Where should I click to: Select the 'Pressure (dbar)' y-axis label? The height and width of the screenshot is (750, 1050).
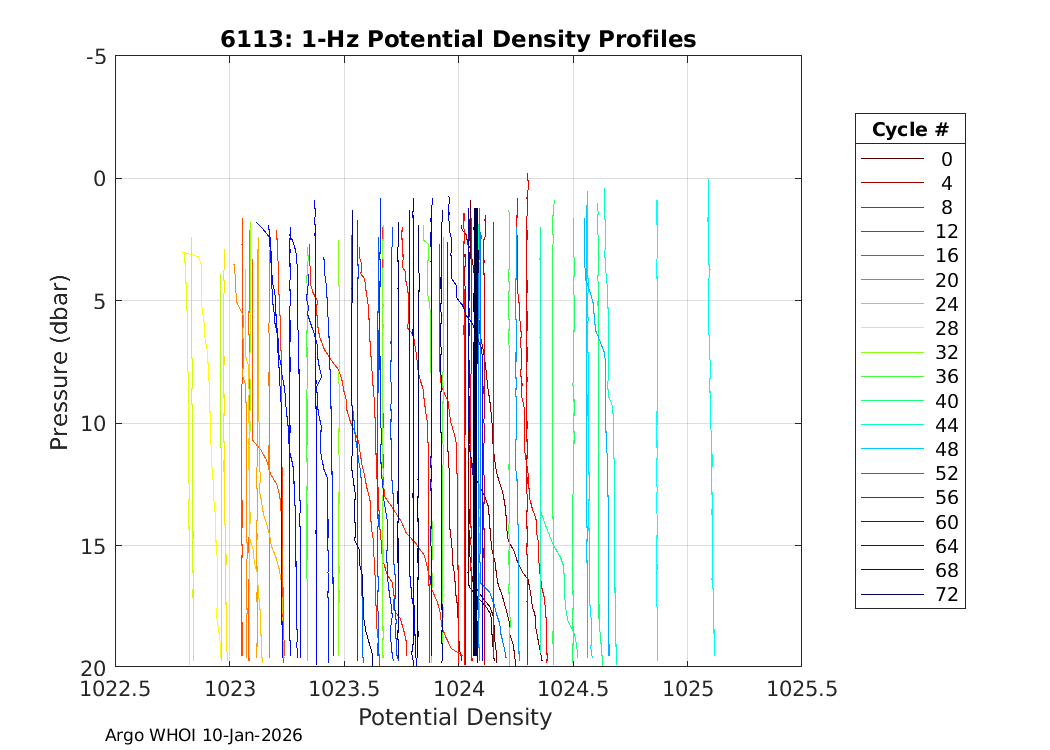(x=60, y=362)
